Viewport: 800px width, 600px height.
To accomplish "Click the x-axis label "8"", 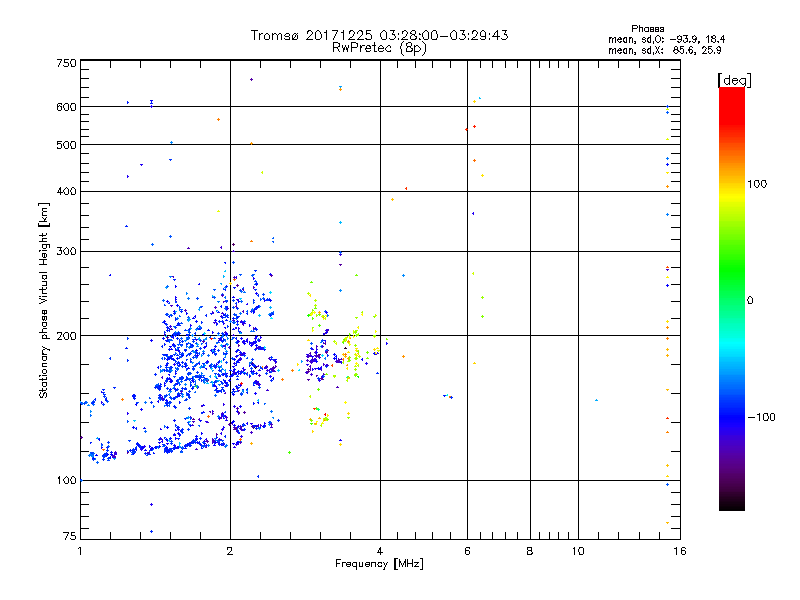I will point(530,551).
